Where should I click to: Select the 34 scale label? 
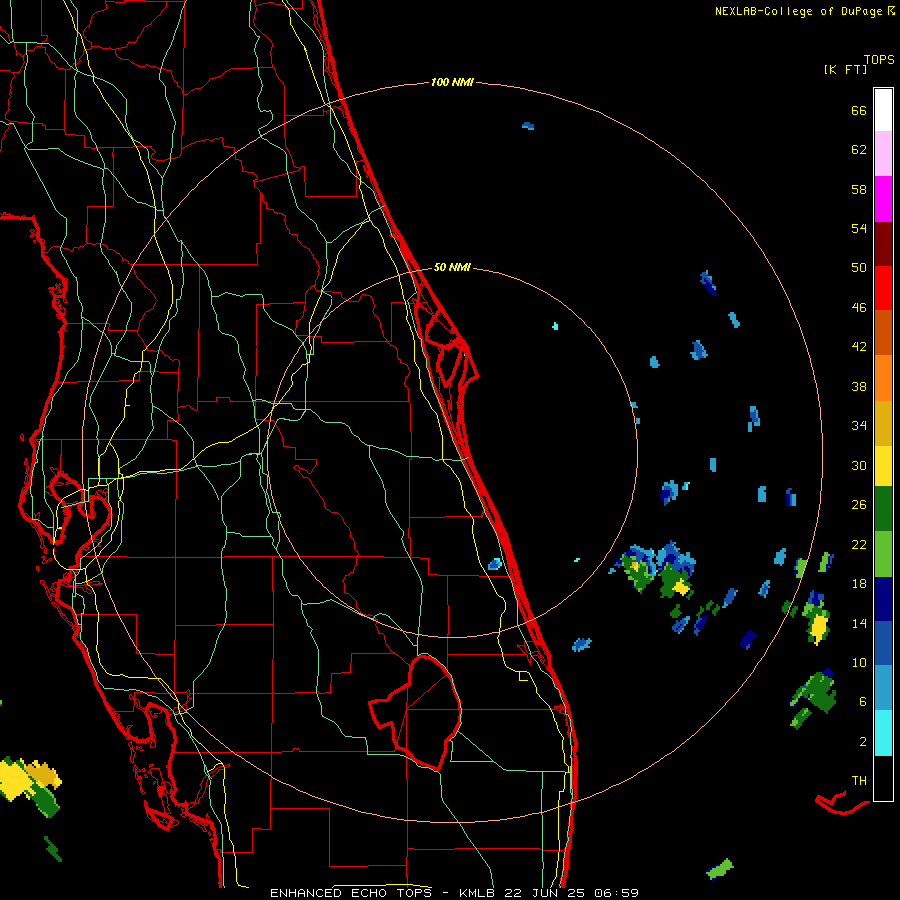pyautogui.click(x=859, y=425)
